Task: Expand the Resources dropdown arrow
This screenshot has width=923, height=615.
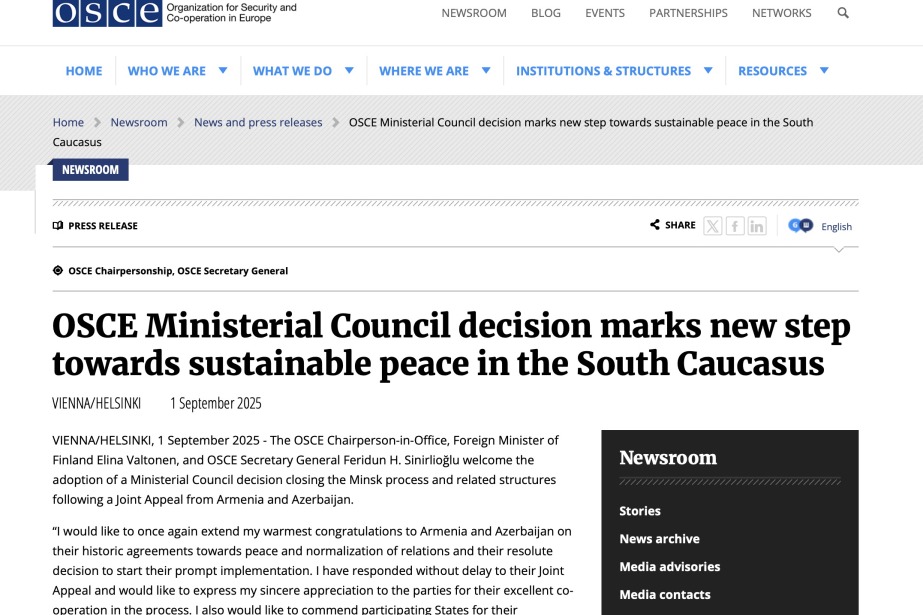Action: coord(824,71)
